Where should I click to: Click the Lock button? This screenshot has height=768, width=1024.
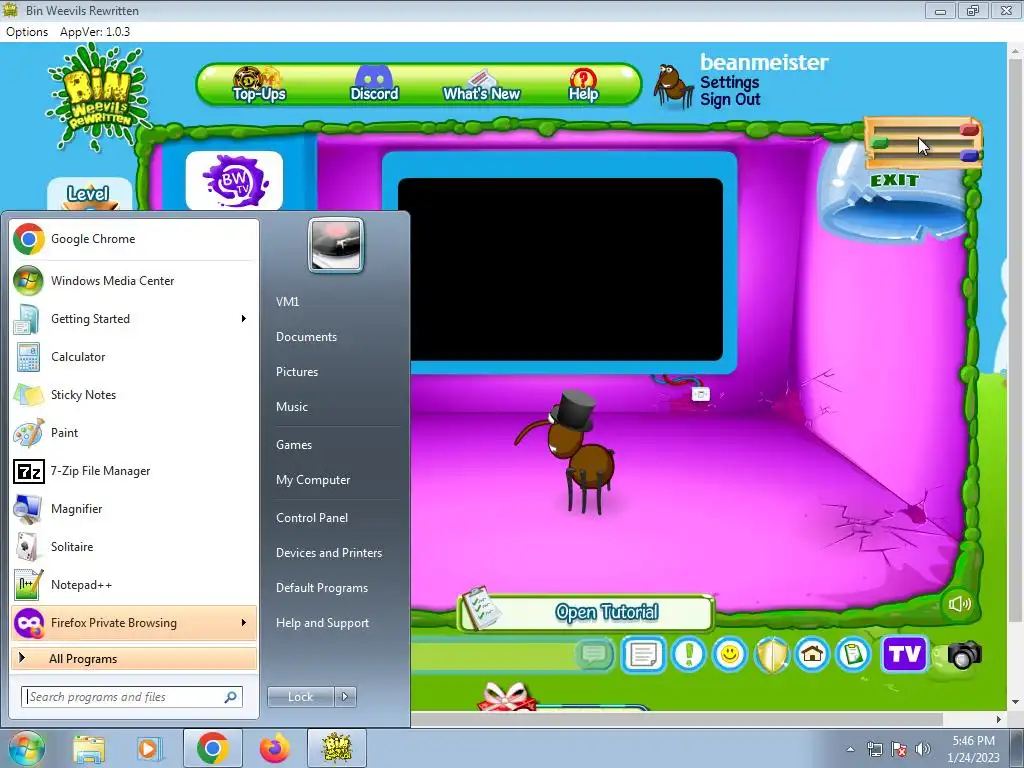tap(301, 697)
